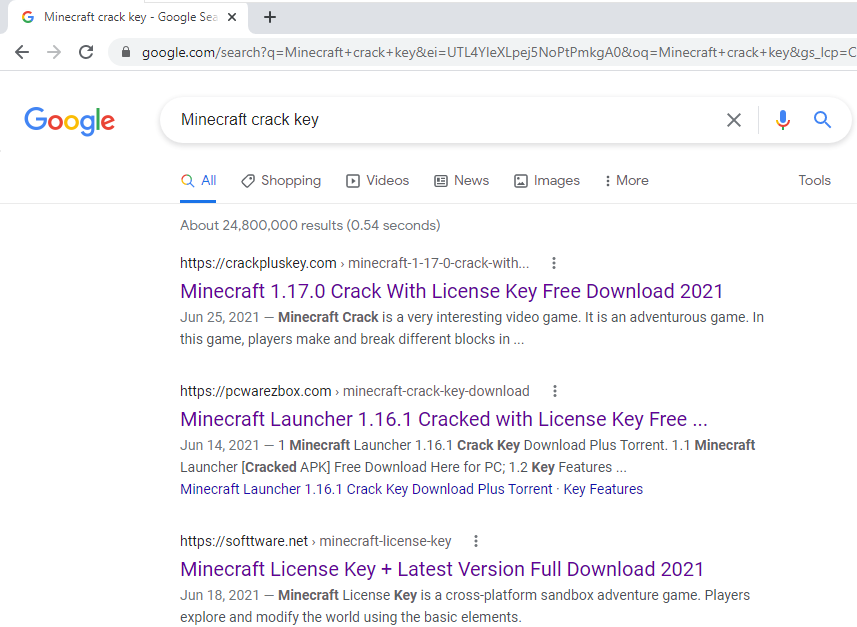Click the Google favicon on the browser tab
Screen dimensions: 857x627
(28, 17)
